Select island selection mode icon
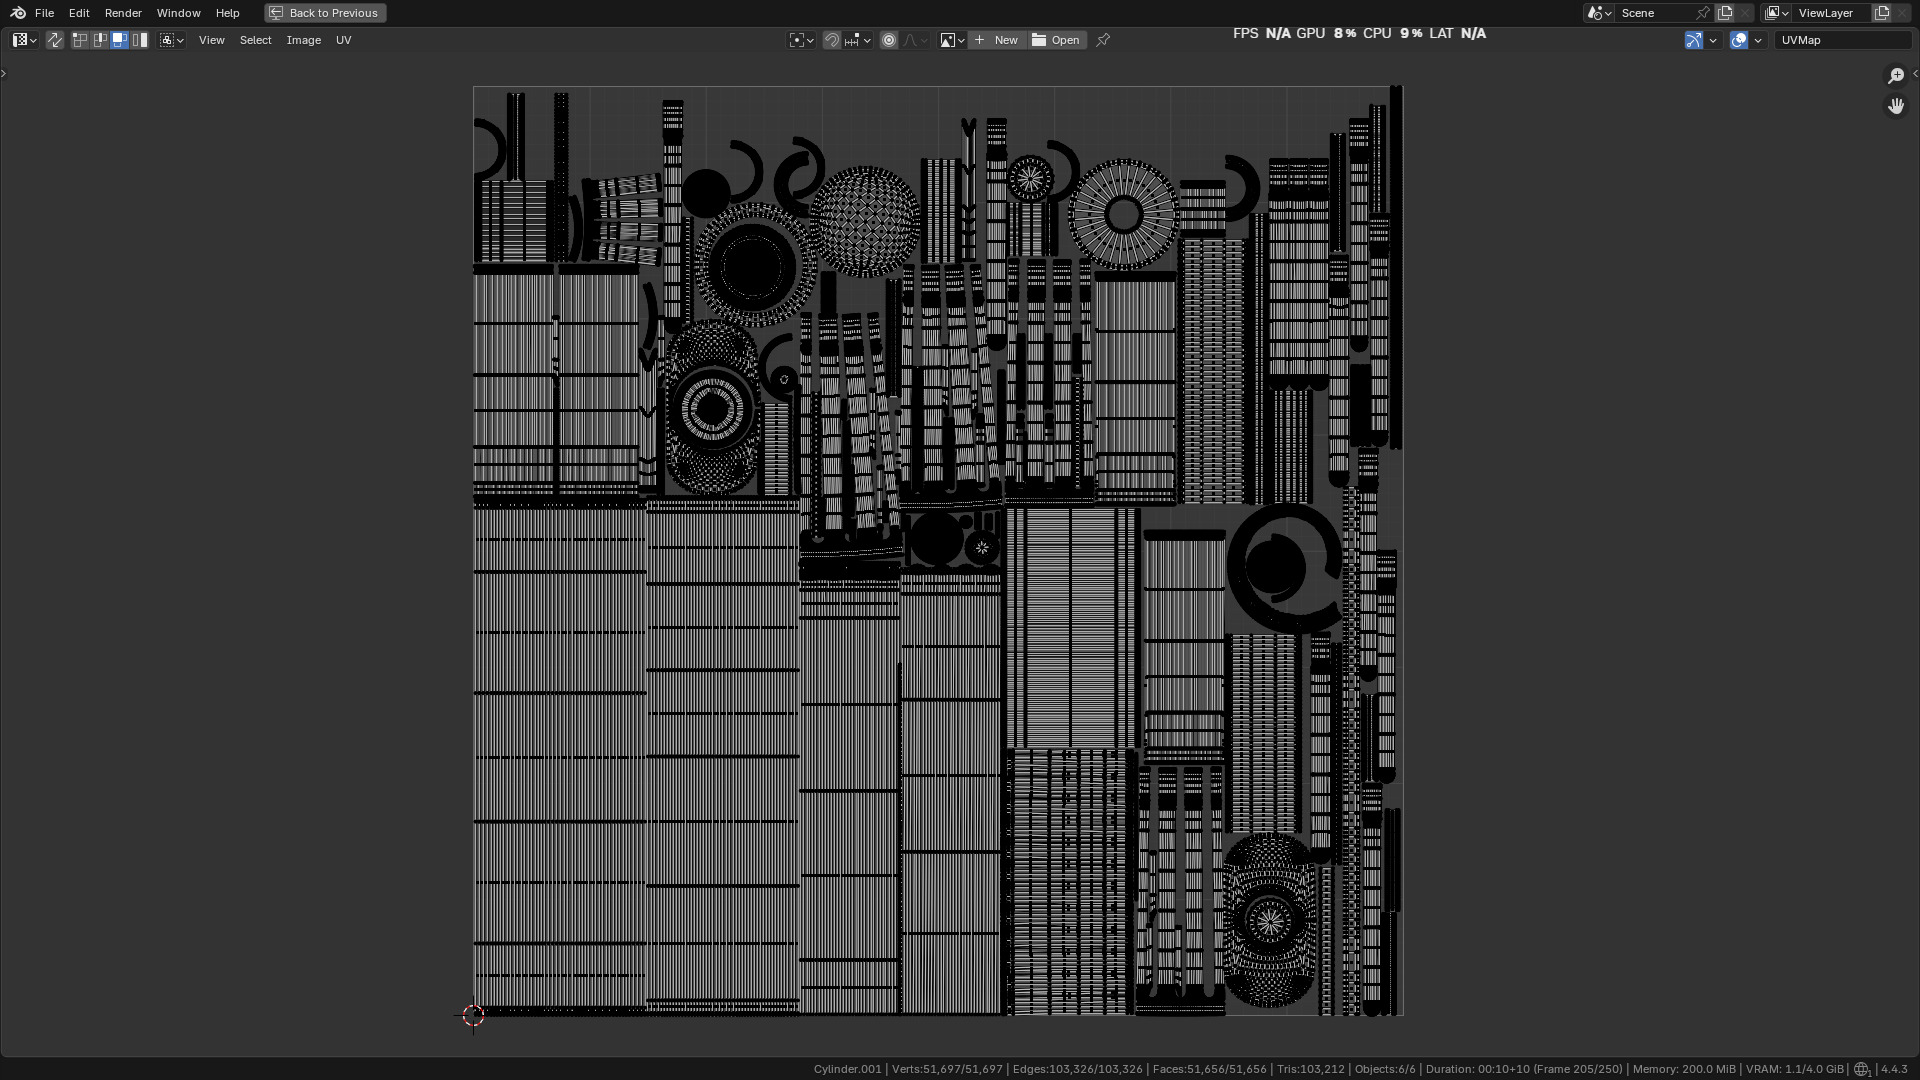Image resolution: width=1920 pixels, height=1080 pixels. [x=141, y=40]
